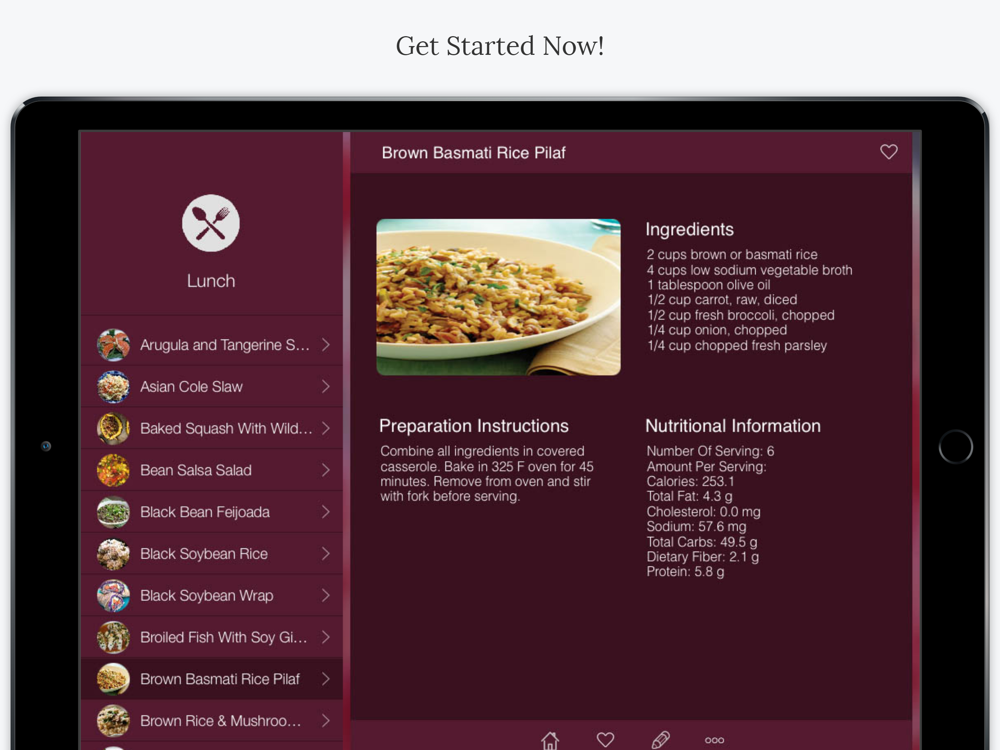Click "Number Of Serving: 6" line
Screen dimensions: 1000x750
click(x=710, y=452)
